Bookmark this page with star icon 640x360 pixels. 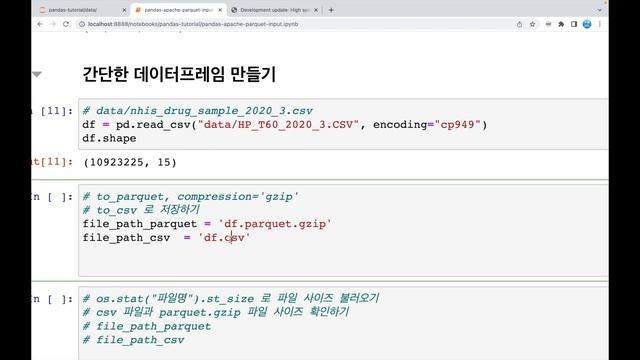click(x=533, y=24)
